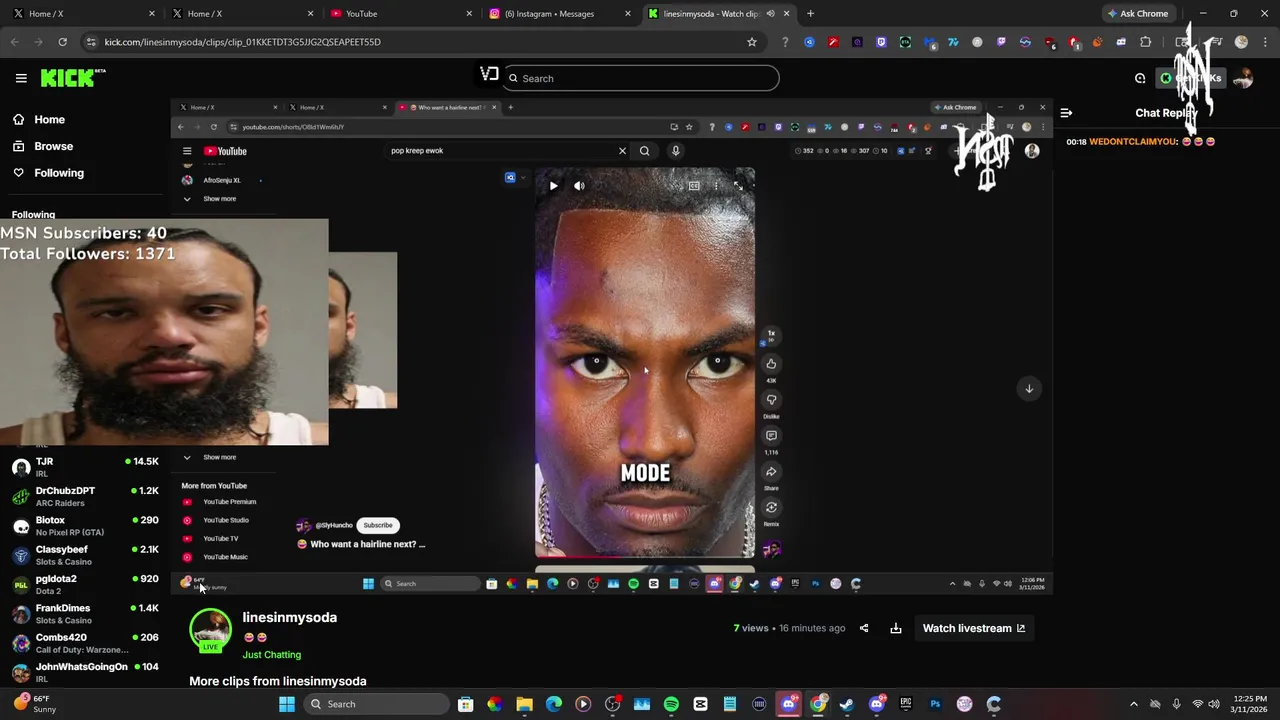Click YouTube voice search microphone
1280x720 pixels.
tap(675, 151)
